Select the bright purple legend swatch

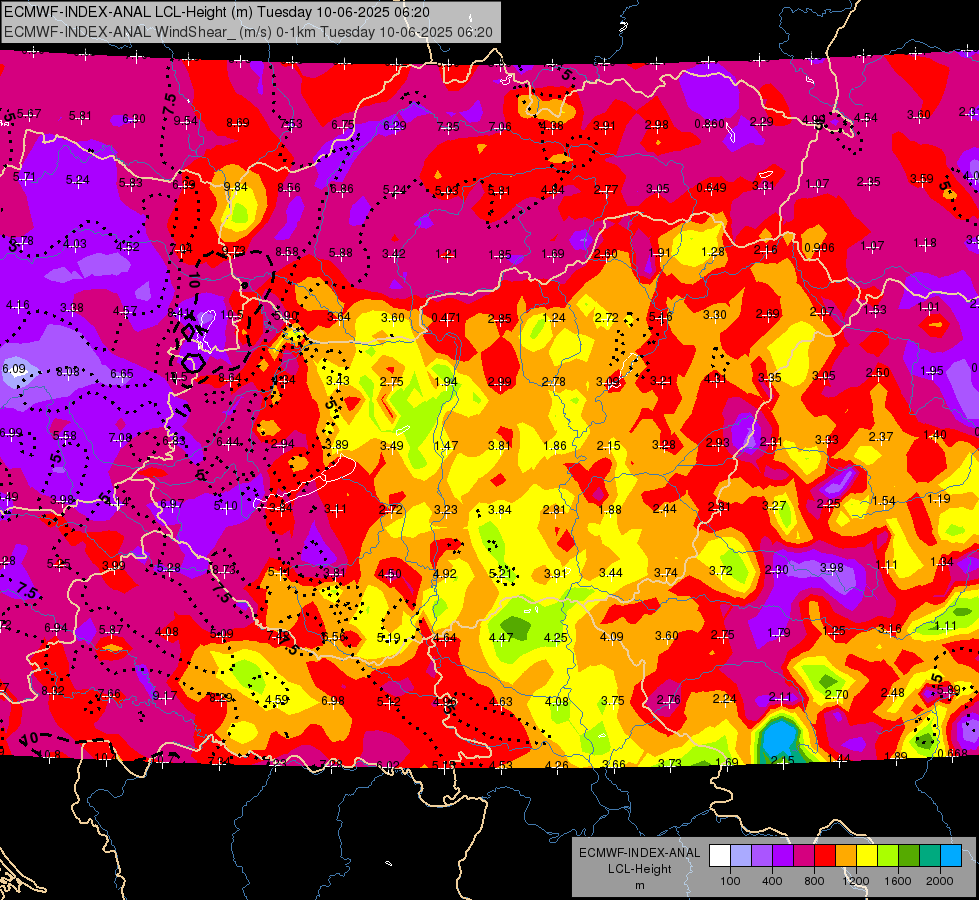pyautogui.click(x=783, y=855)
